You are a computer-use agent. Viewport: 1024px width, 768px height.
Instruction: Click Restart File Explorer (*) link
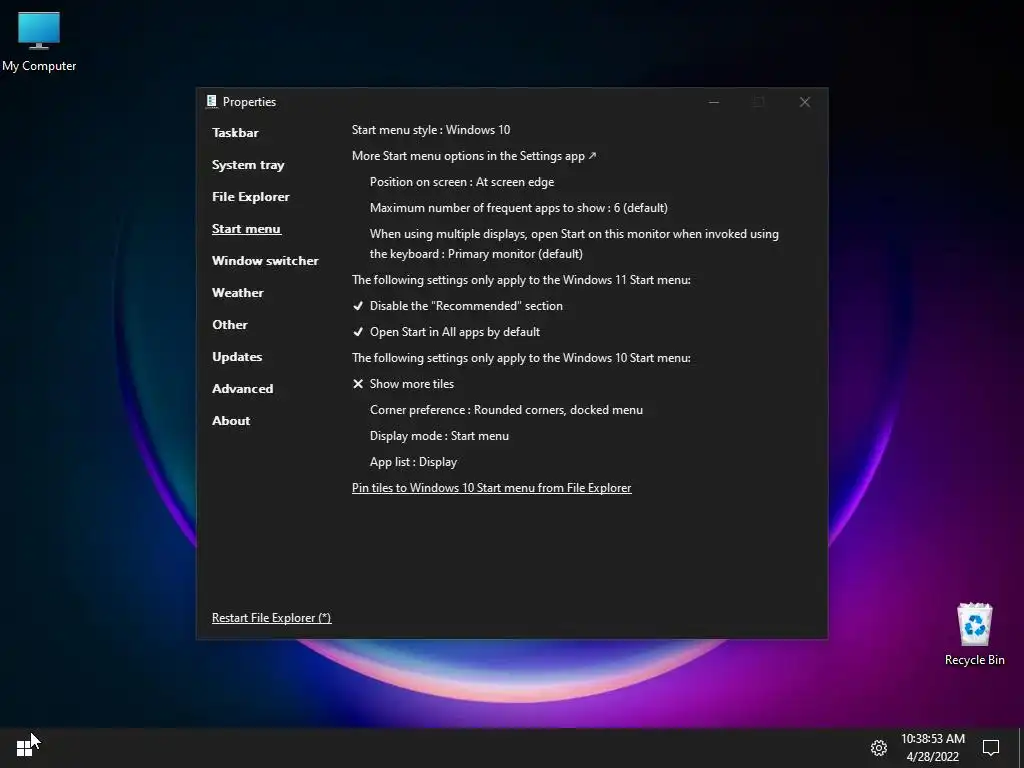click(x=272, y=618)
